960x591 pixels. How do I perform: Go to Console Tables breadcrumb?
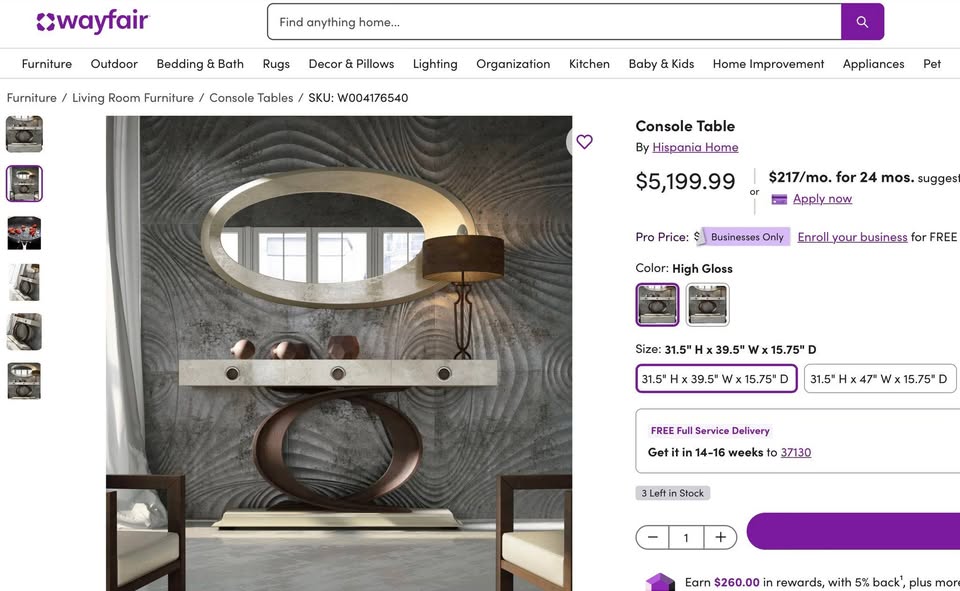tap(251, 98)
